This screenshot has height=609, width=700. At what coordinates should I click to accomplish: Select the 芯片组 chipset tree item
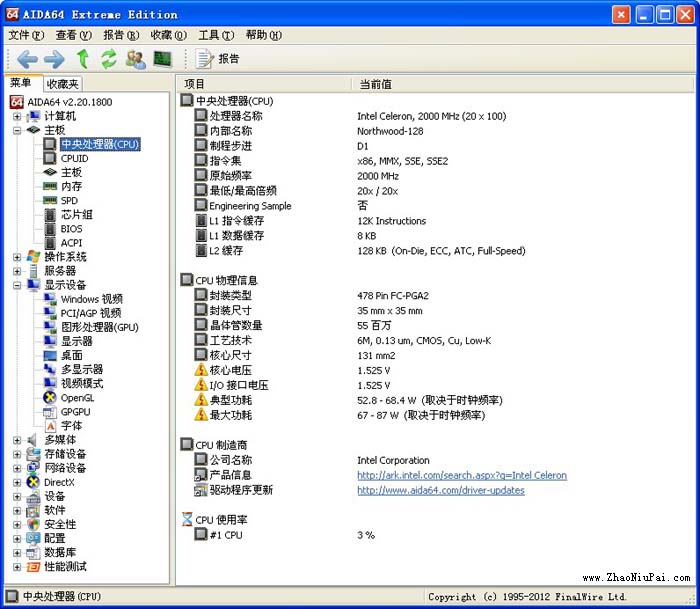(x=76, y=215)
